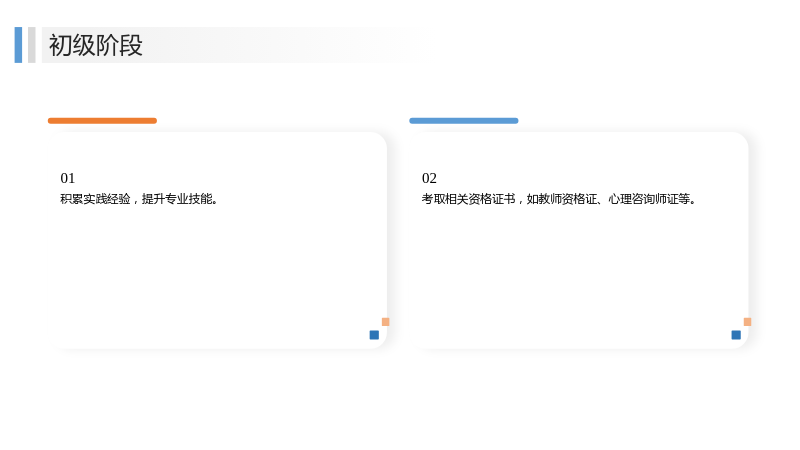Click text 积累实践经验，提升专业技能

pos(139,199)
